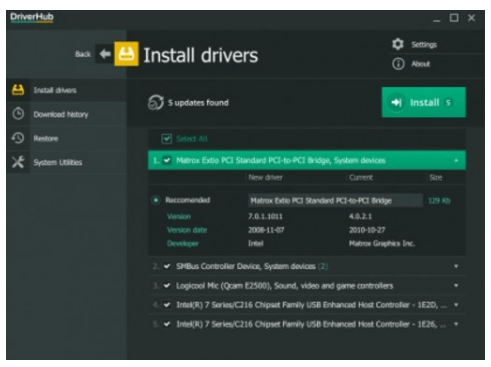The height and width of the screenshot is (367, 491).
Task: Click the About label
Action: [421, 64]
